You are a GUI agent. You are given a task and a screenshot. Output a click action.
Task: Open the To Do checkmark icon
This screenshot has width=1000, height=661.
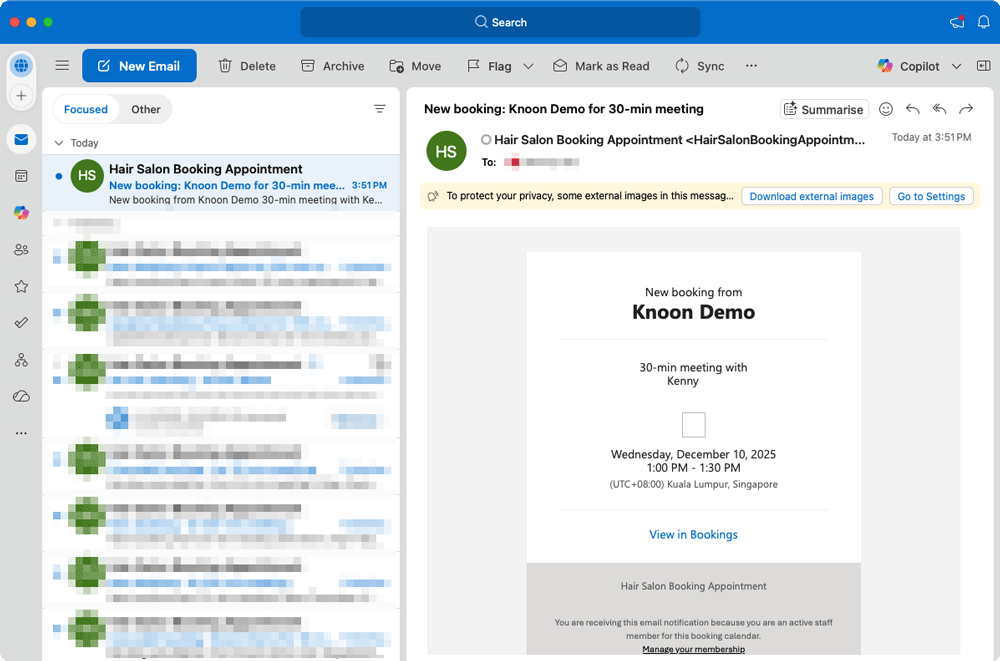22,322
